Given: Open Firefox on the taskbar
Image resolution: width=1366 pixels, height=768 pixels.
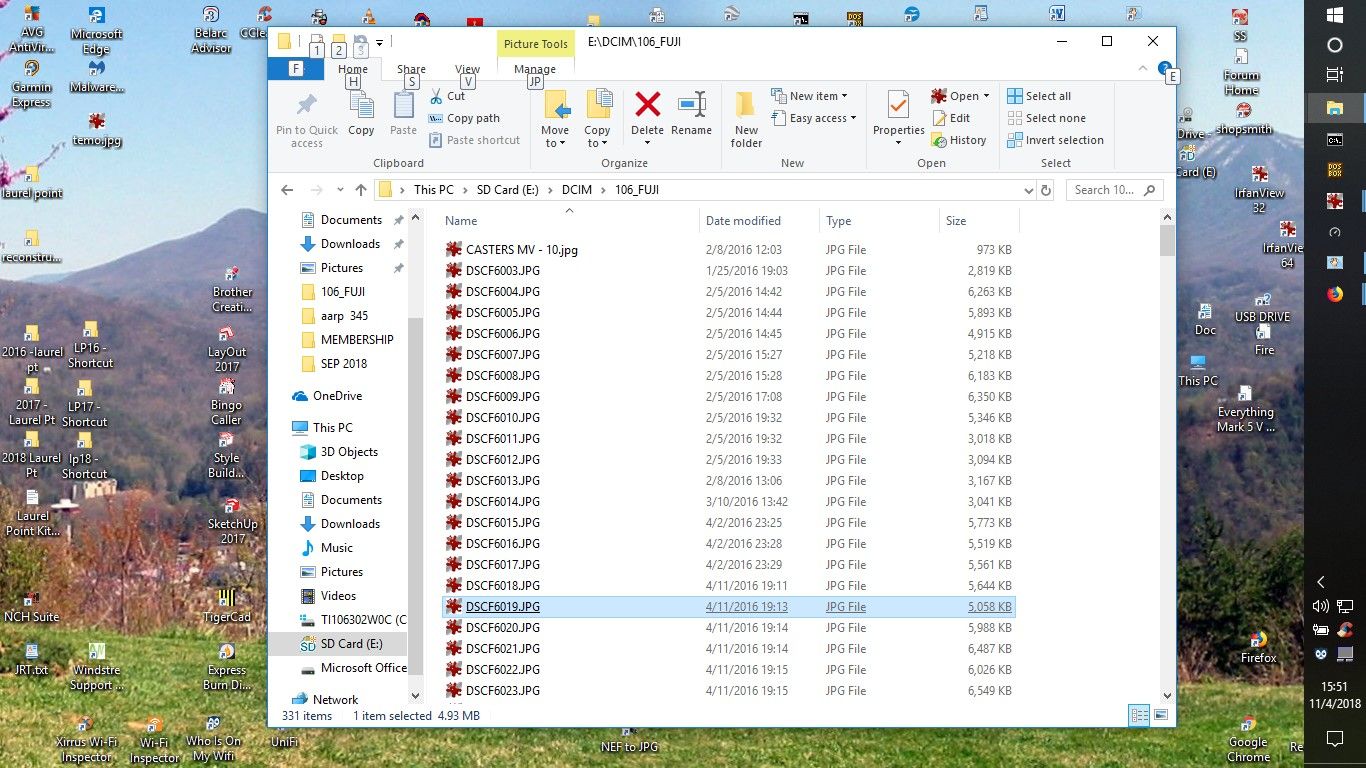Looking at the screenshot, I should [x=1334, y=294].
